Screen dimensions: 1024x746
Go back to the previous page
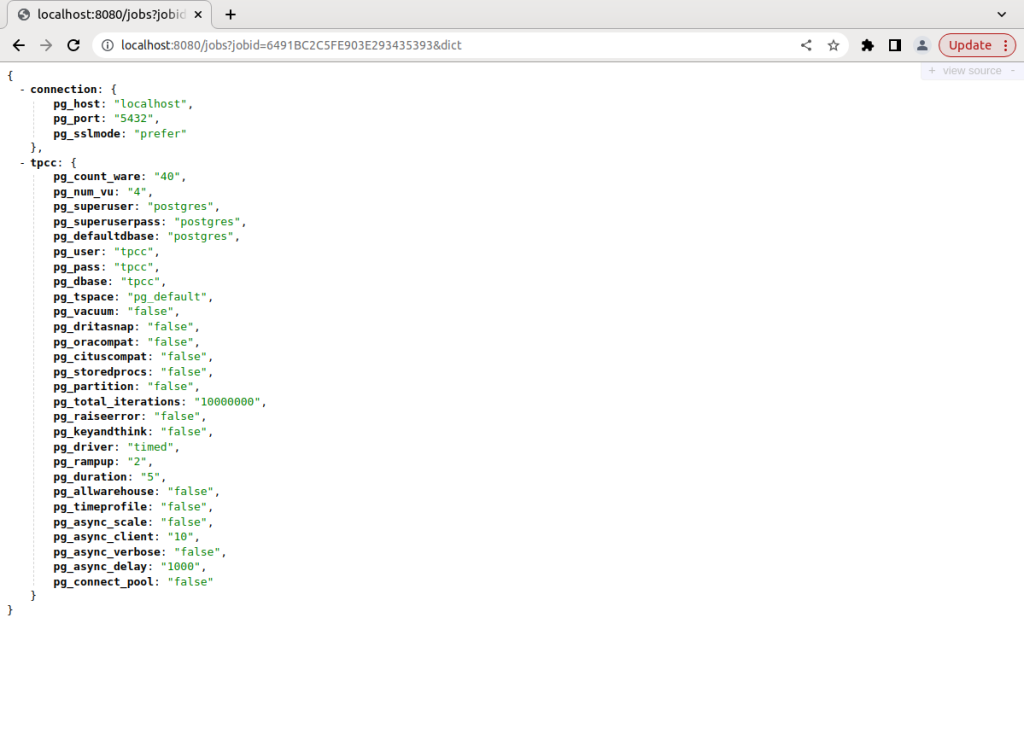tap(19, 45)
